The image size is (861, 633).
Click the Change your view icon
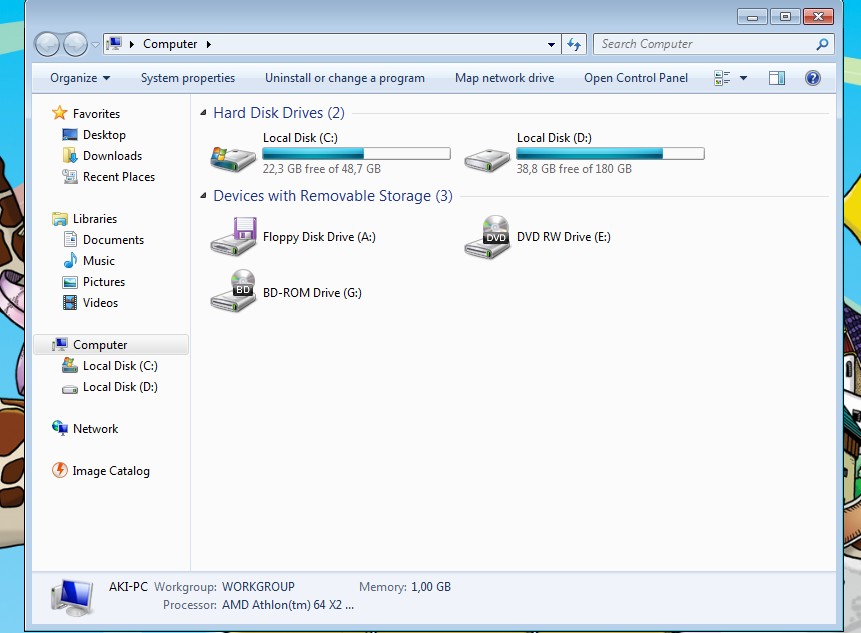(722, 78)
